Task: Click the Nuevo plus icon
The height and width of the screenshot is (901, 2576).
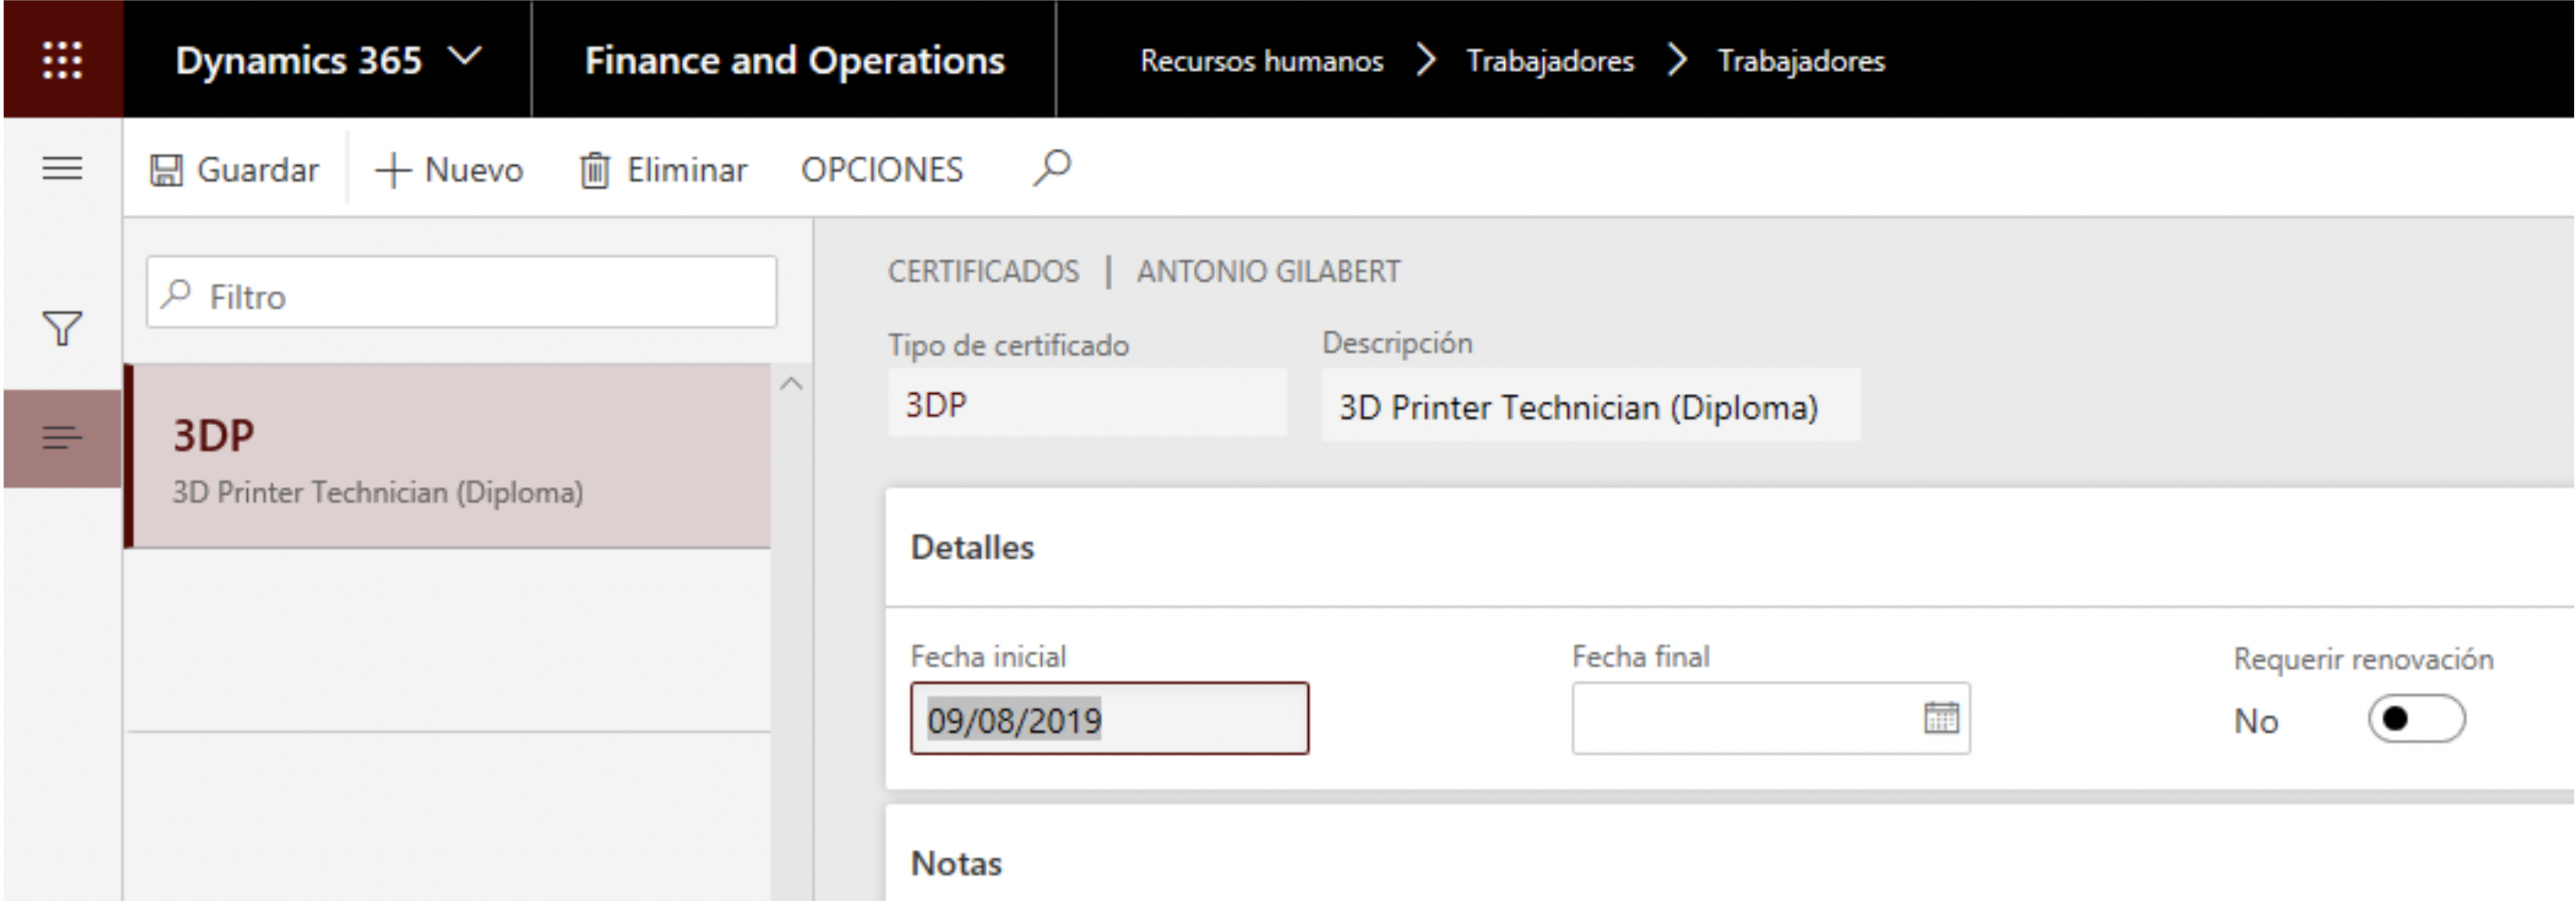Action: [x=393, y=170]
